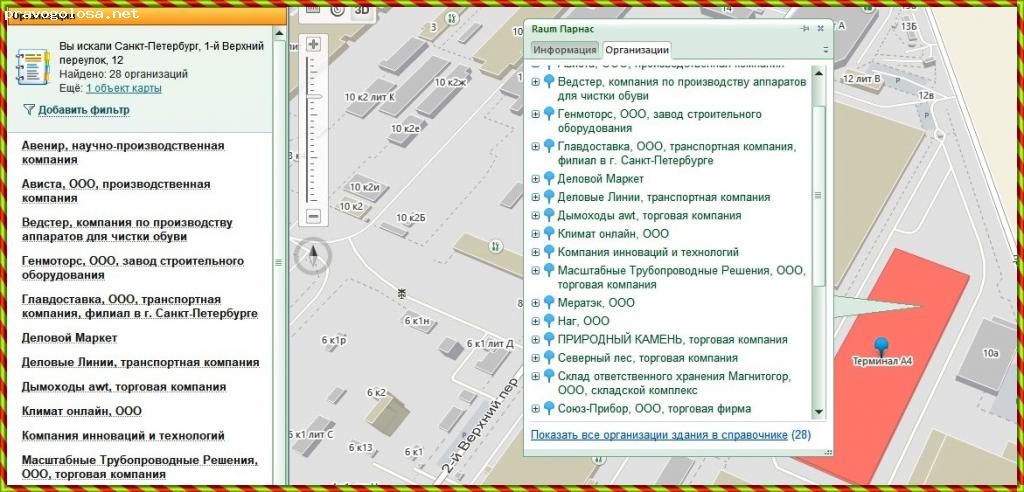Image resolution: width=1024 pixels, height=492 pixels.
Task: Expand the Ведстер organization entry
Action: coord(535,82)
